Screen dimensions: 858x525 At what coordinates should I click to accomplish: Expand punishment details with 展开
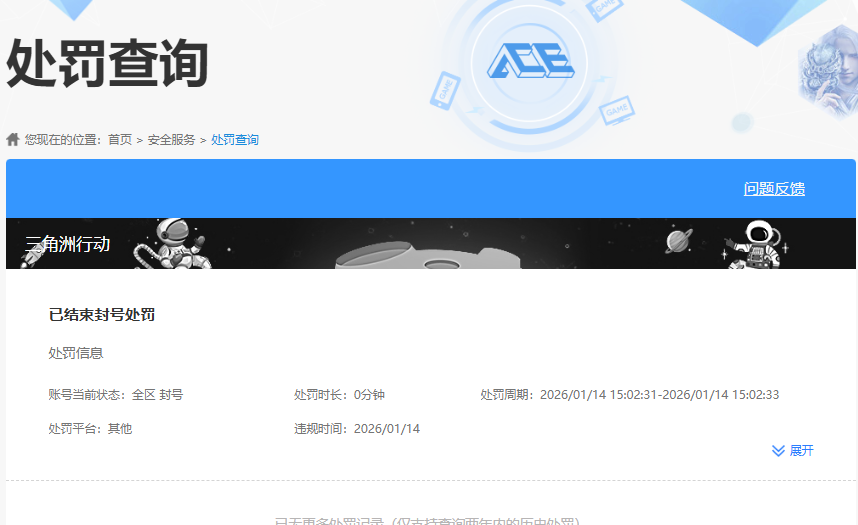(x=792, y=451)
